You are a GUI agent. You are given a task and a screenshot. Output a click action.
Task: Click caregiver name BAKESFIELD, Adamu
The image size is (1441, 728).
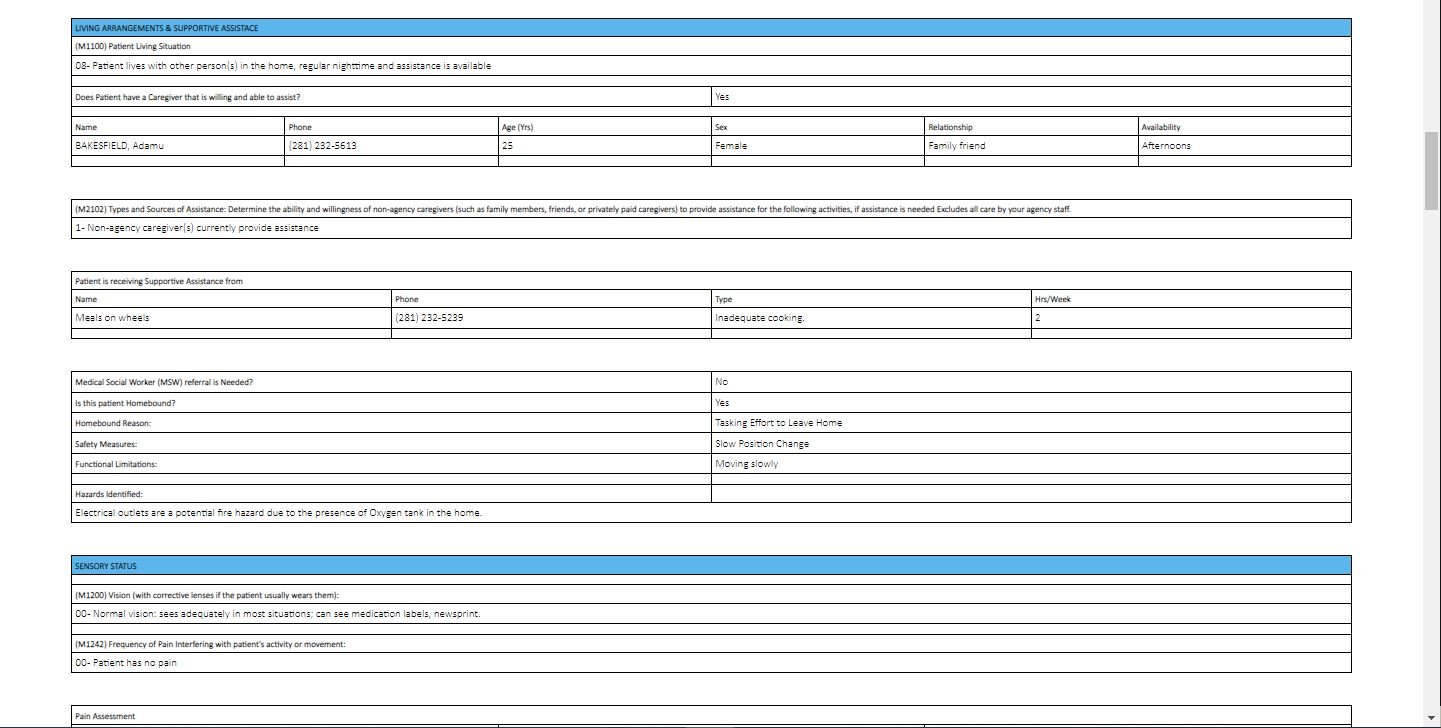[x=119, y=146]
